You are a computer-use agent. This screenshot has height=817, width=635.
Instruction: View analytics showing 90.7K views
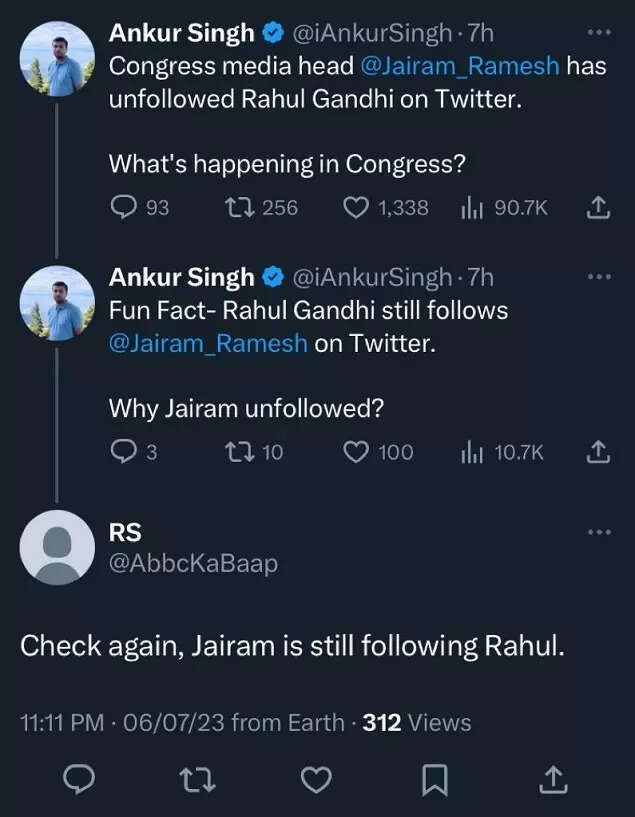pos(471,207)
